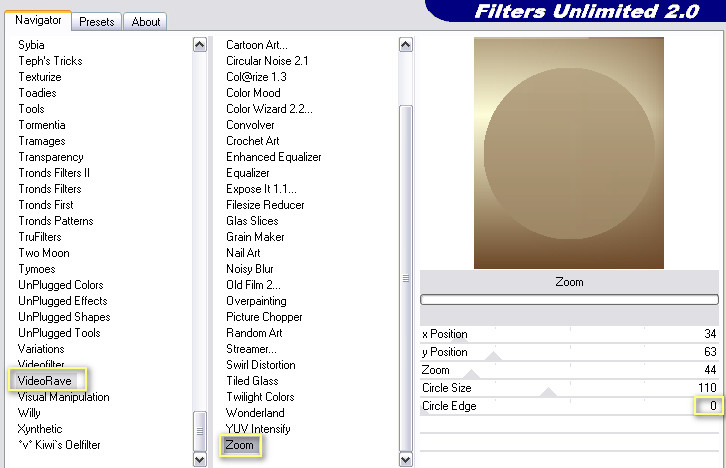The height and width of the screenshot is (468, 726).
Task: Click the filter list scroll-up arrow
Action: click(406, 45)
